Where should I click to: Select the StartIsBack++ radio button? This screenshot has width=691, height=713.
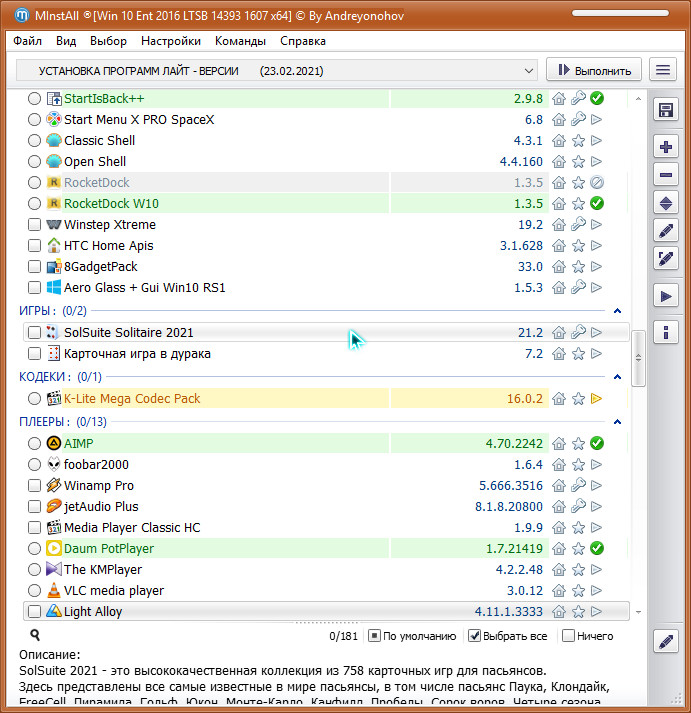point(35,98)
